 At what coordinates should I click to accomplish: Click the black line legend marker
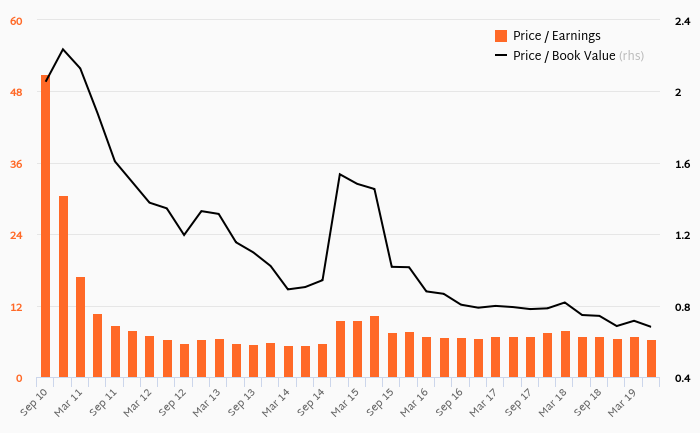(x=501, y=55)
